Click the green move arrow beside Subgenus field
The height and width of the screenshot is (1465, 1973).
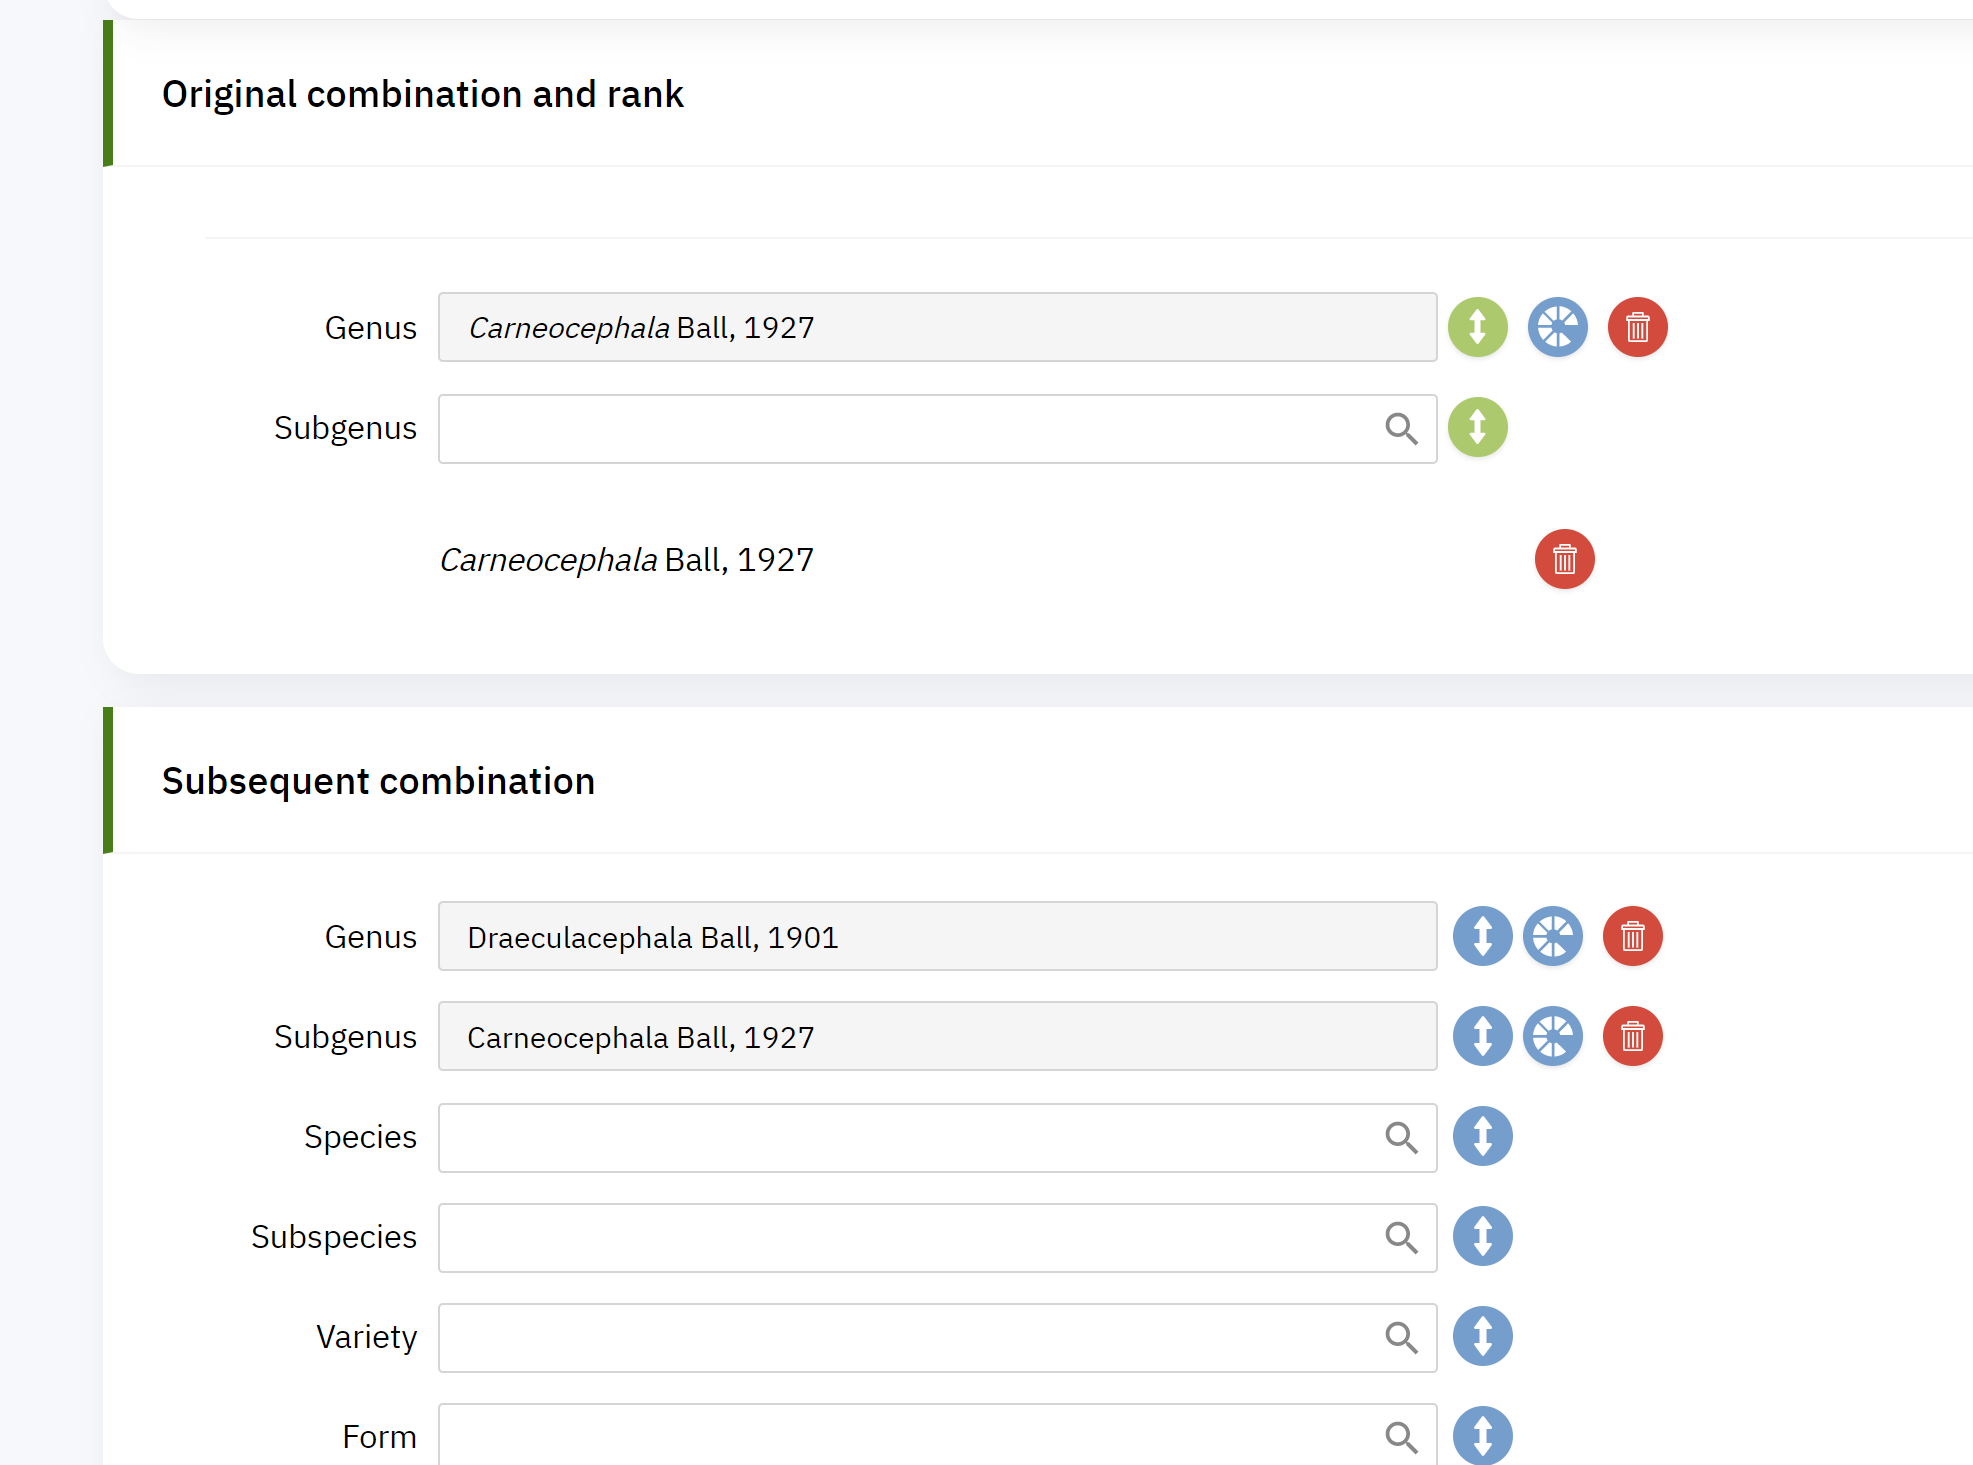point(1478,428)
